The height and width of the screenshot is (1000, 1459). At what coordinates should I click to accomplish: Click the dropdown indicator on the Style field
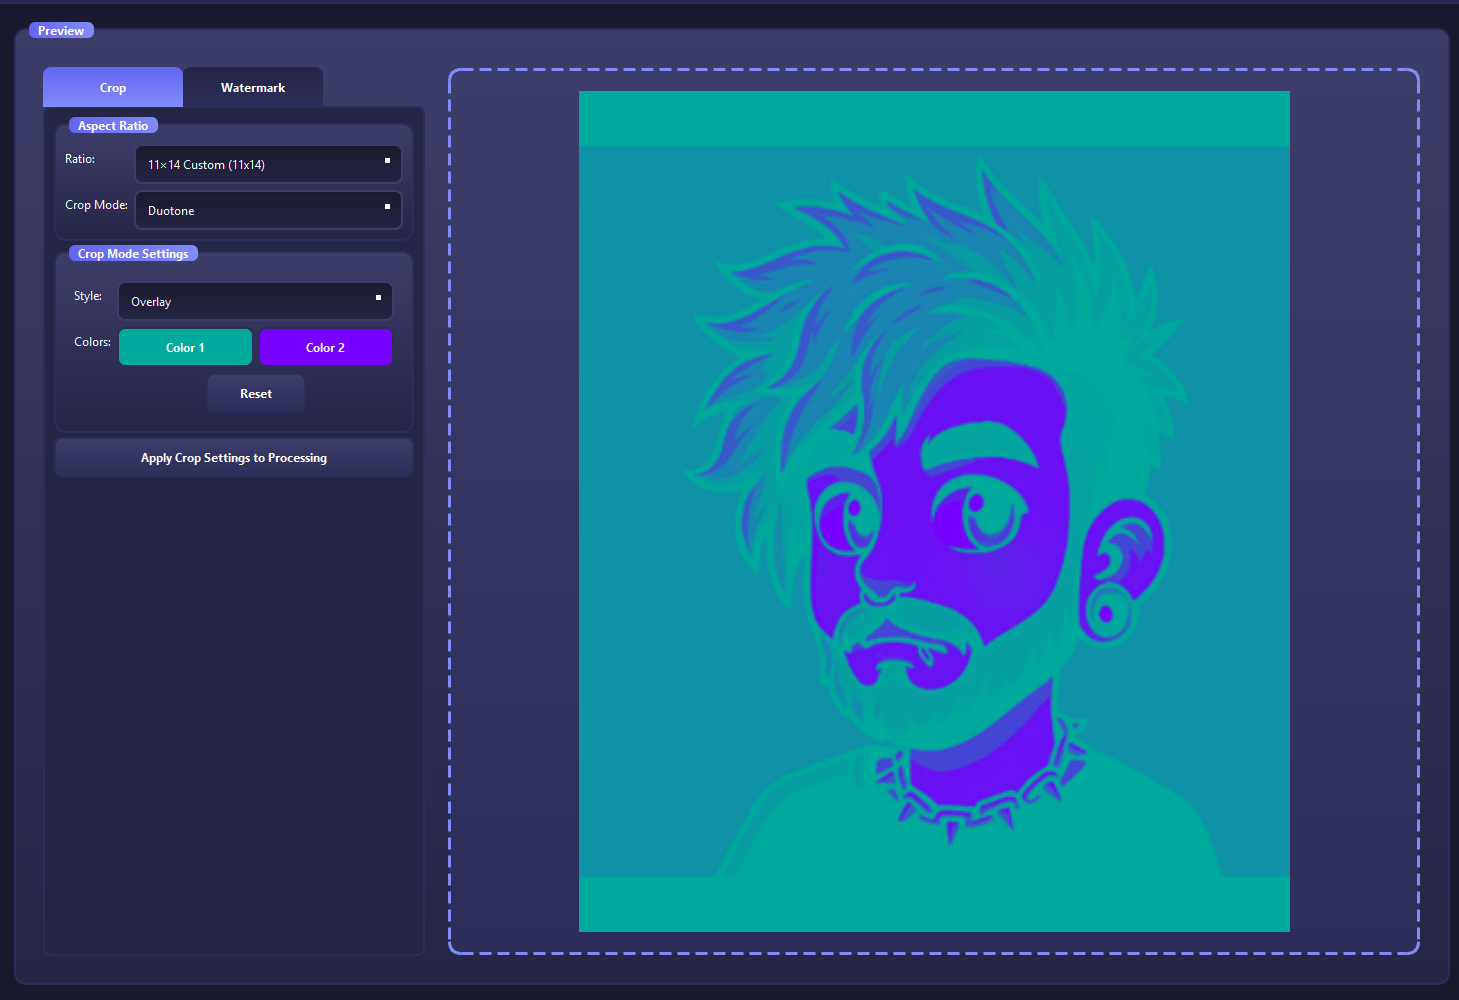point(377,299)
